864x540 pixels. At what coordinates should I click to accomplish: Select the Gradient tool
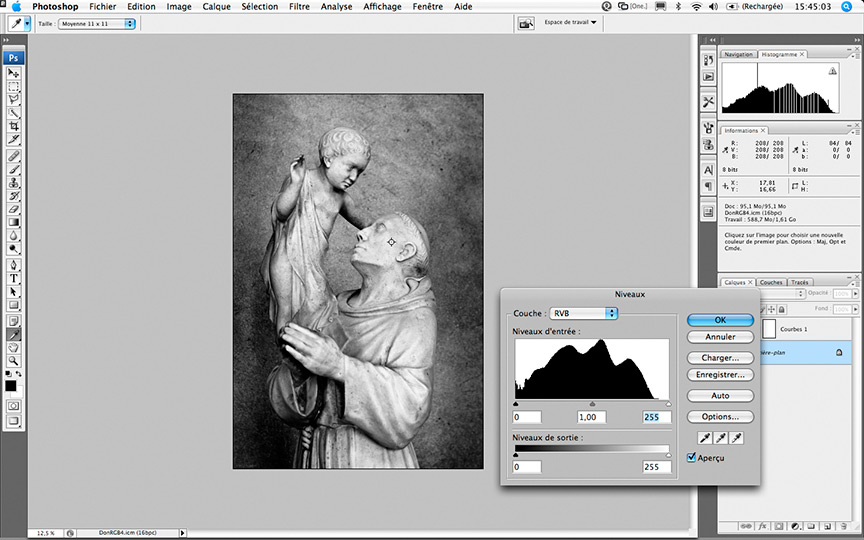(x=13, y=222)
